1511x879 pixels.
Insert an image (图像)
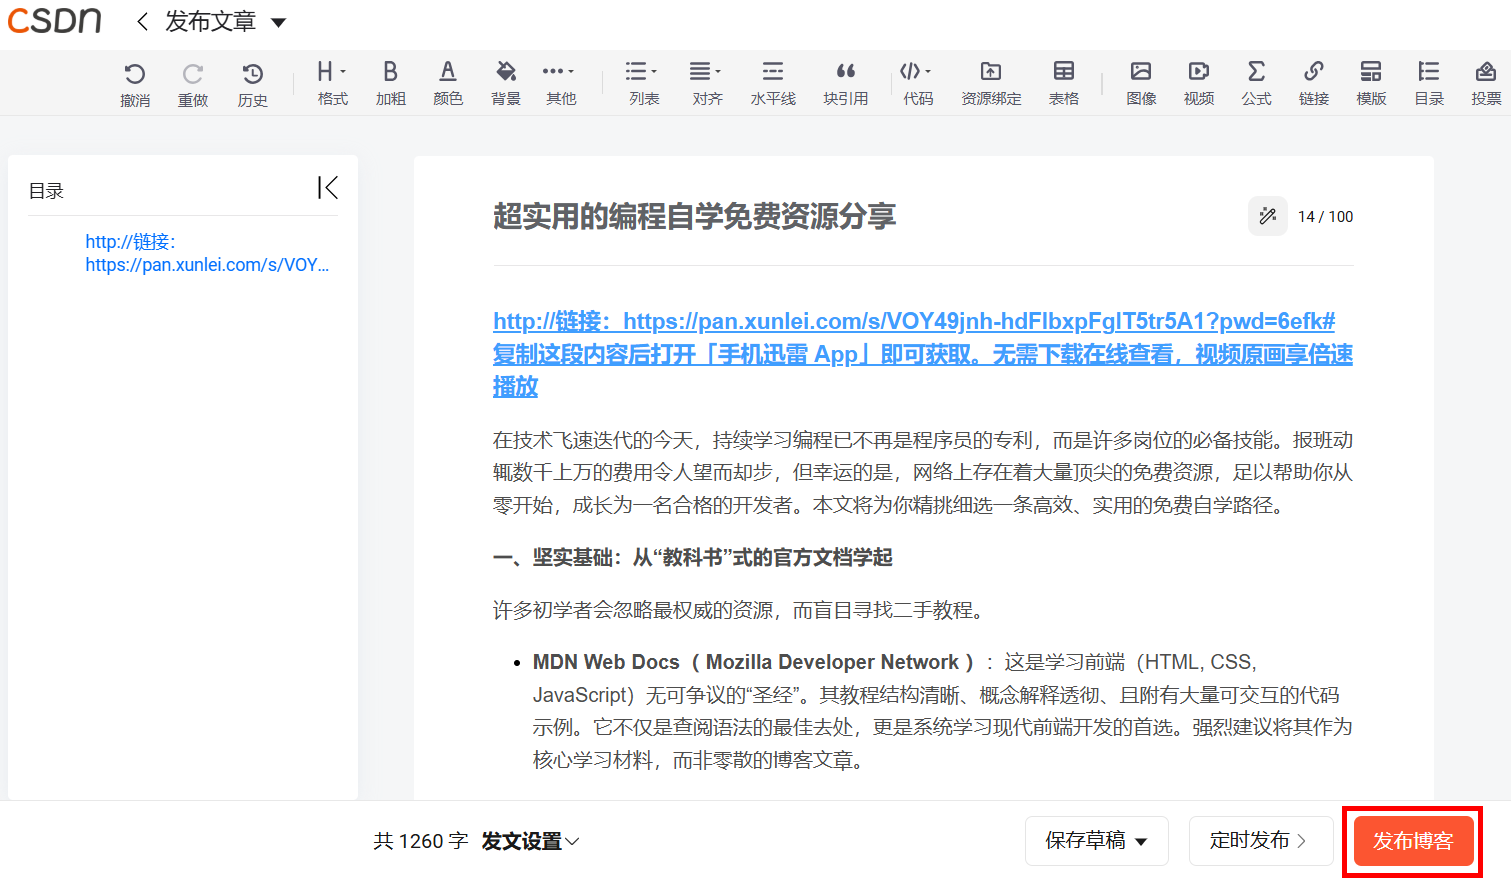click(1141, 83)
